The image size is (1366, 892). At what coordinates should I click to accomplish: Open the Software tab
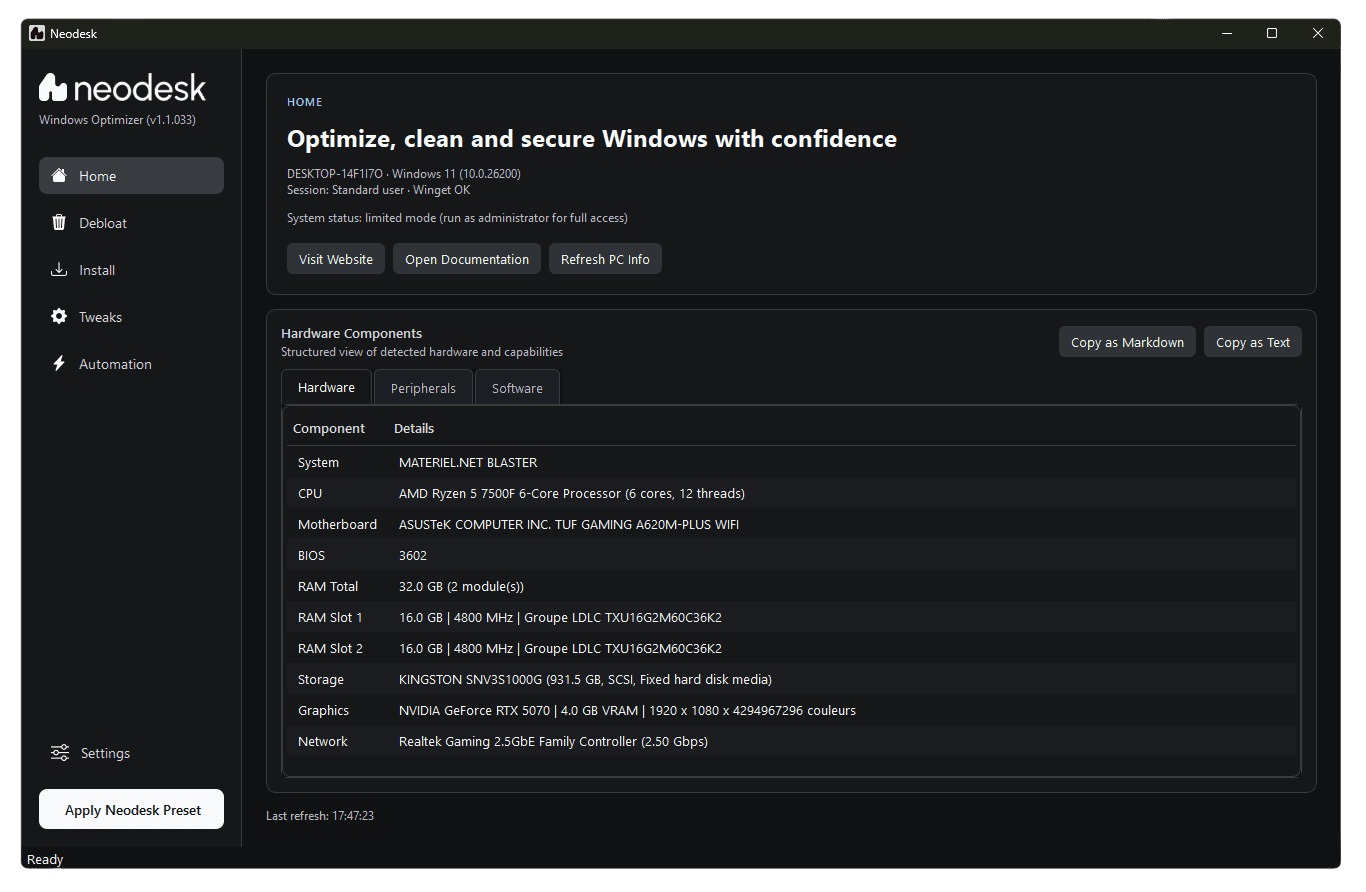point(517,387)
